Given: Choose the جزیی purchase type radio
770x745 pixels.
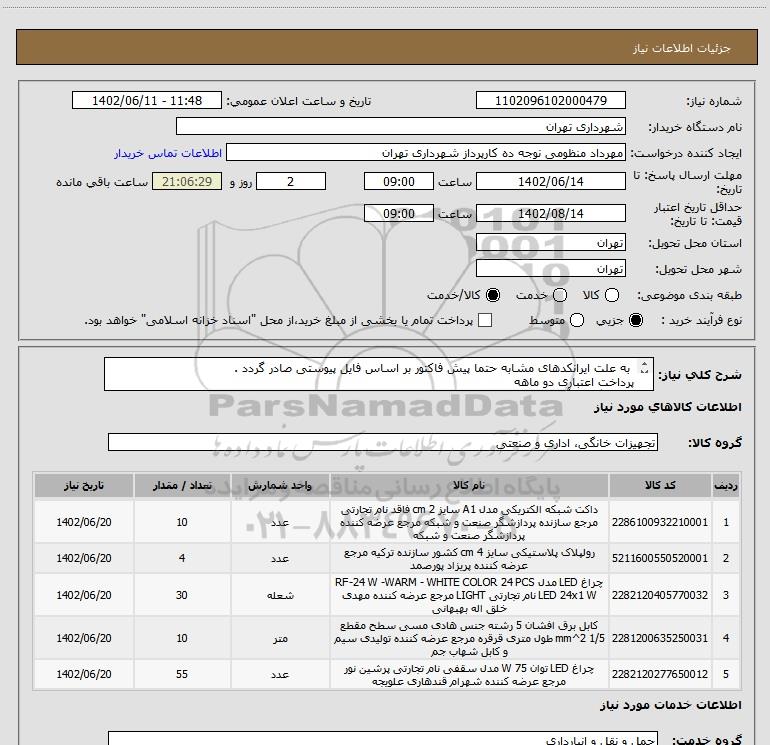Looking at the screenshot, I should click(x=636, y=321).
